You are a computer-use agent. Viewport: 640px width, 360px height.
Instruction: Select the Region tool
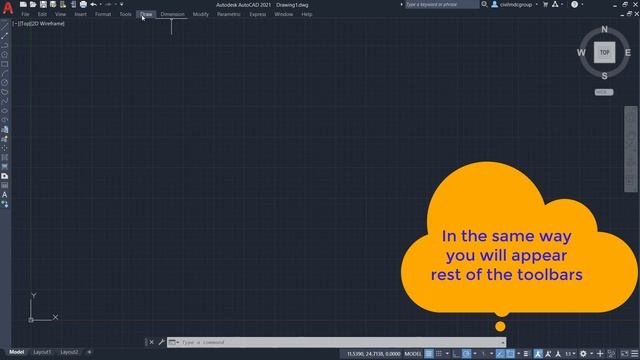4,176
